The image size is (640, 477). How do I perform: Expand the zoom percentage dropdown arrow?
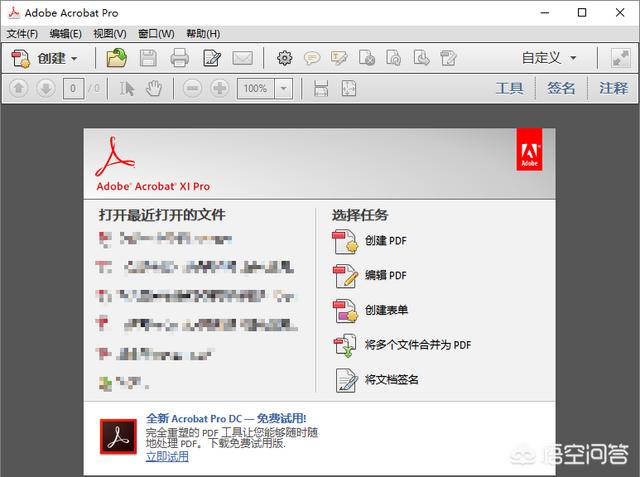283,88
